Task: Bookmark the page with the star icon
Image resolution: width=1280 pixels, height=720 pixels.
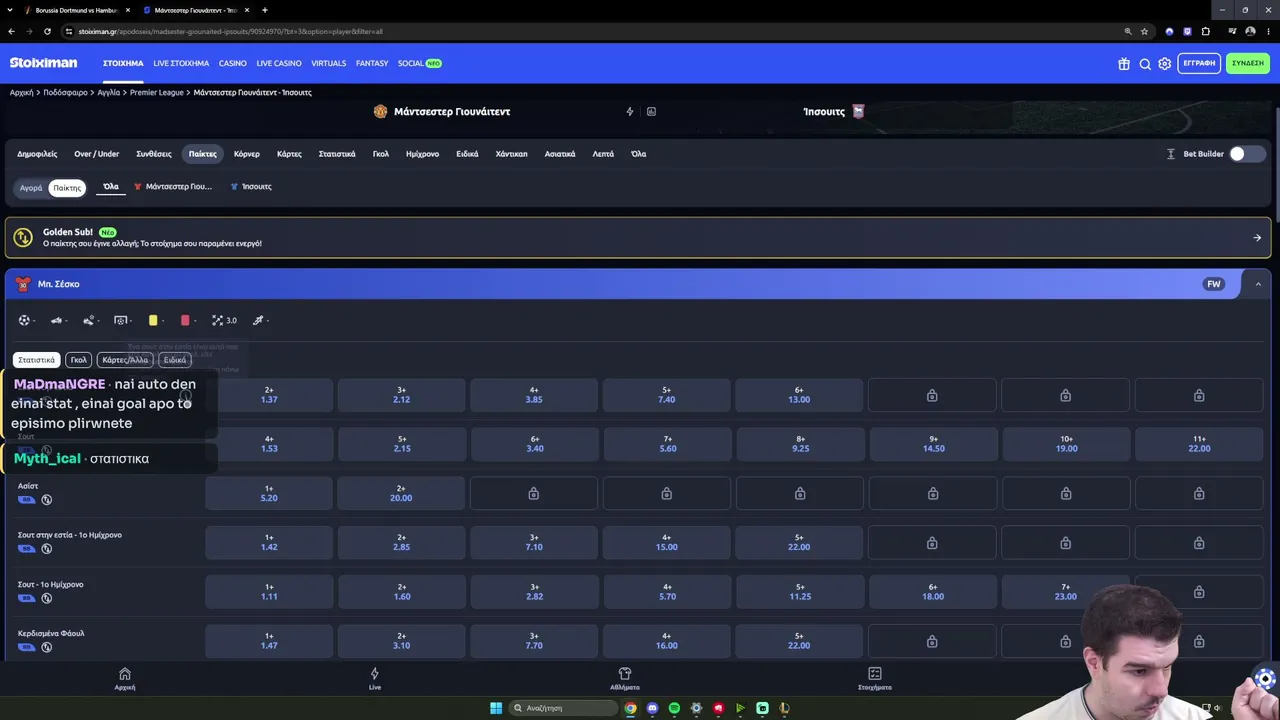Action: [1144, 31]
